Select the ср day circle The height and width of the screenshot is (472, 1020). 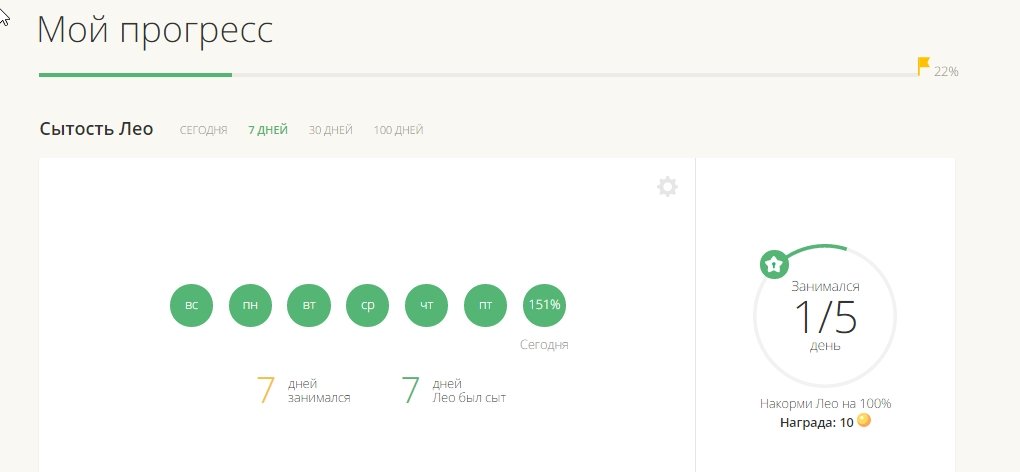tap(367, 306)
